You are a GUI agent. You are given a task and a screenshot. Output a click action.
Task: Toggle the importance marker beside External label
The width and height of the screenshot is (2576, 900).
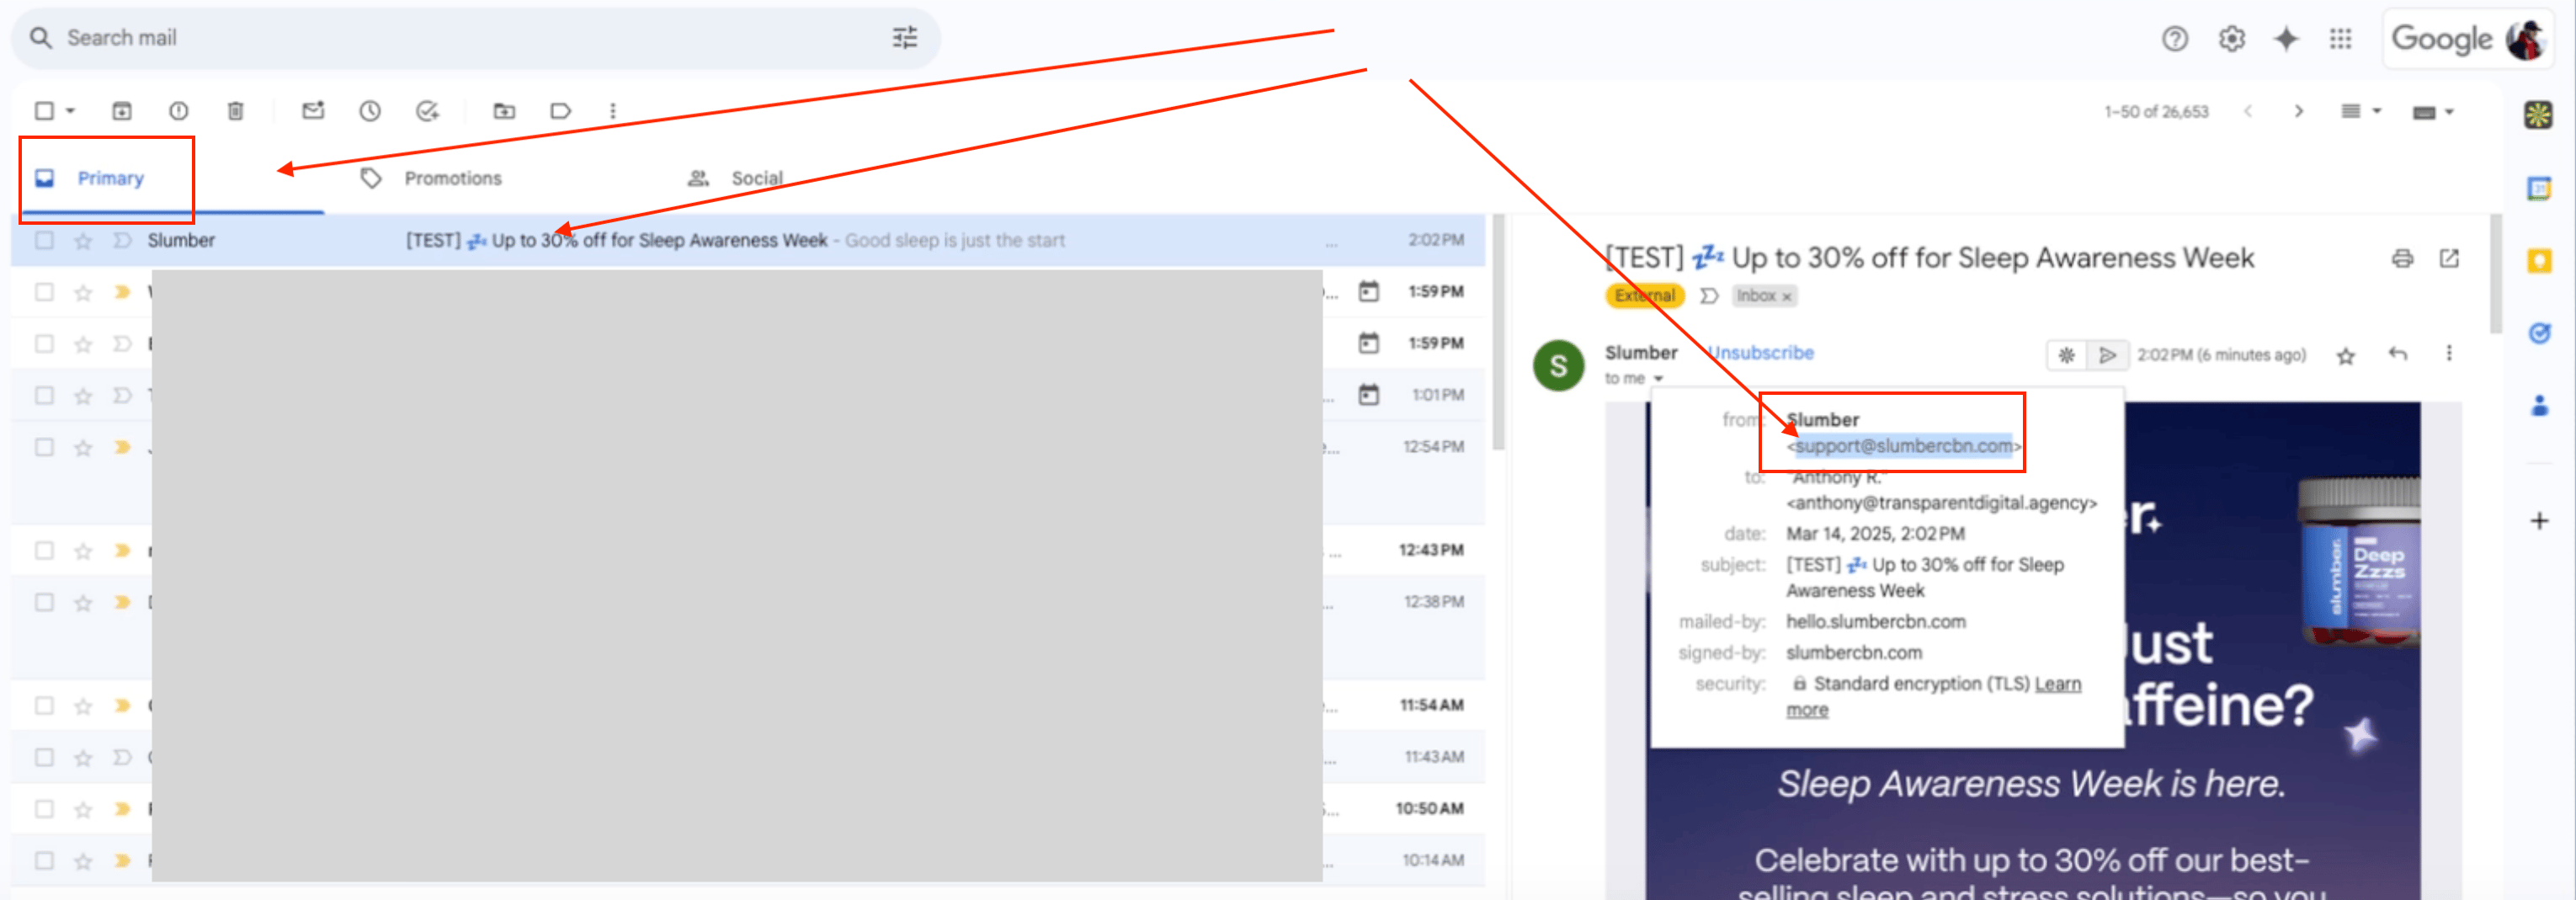(x=1709, y=296)
